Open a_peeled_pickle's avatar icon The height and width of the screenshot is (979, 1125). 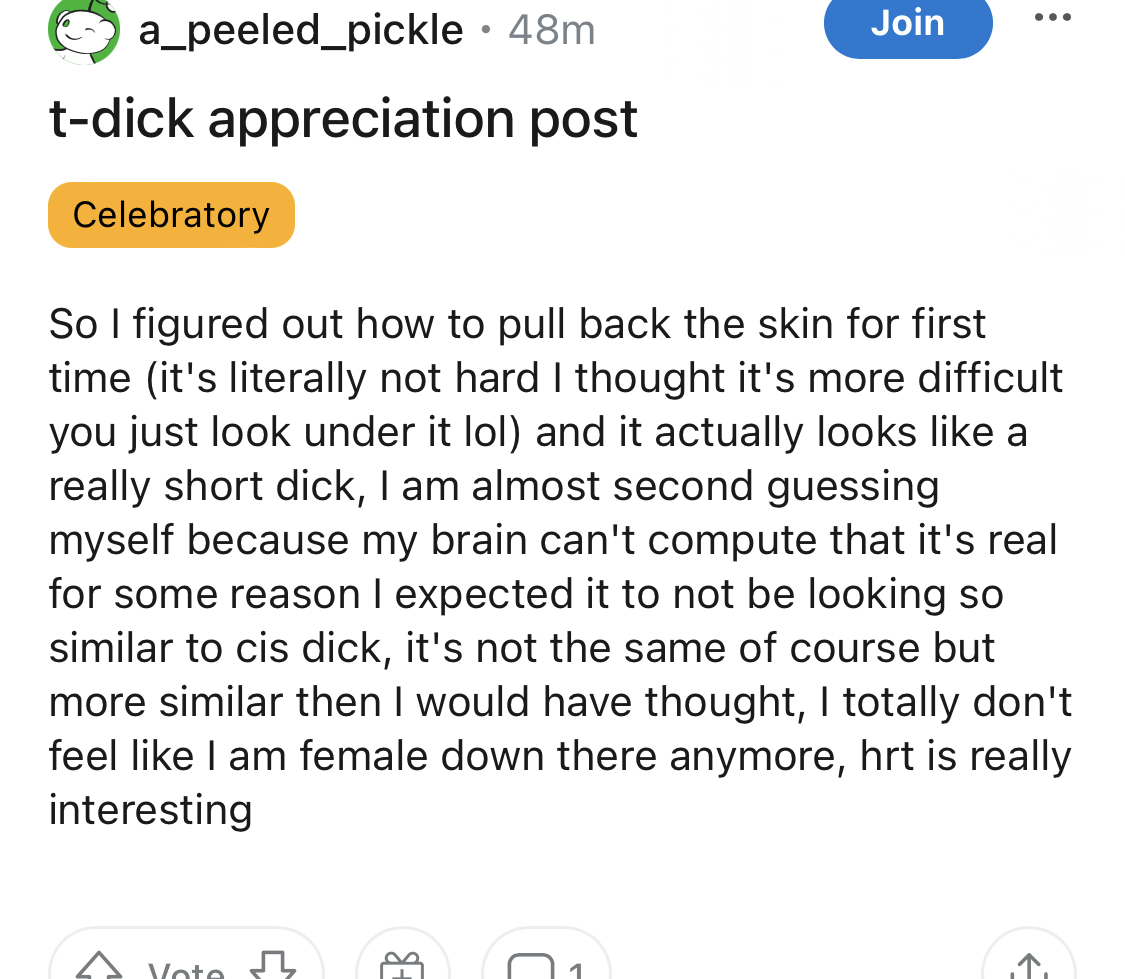coord(84,30)
